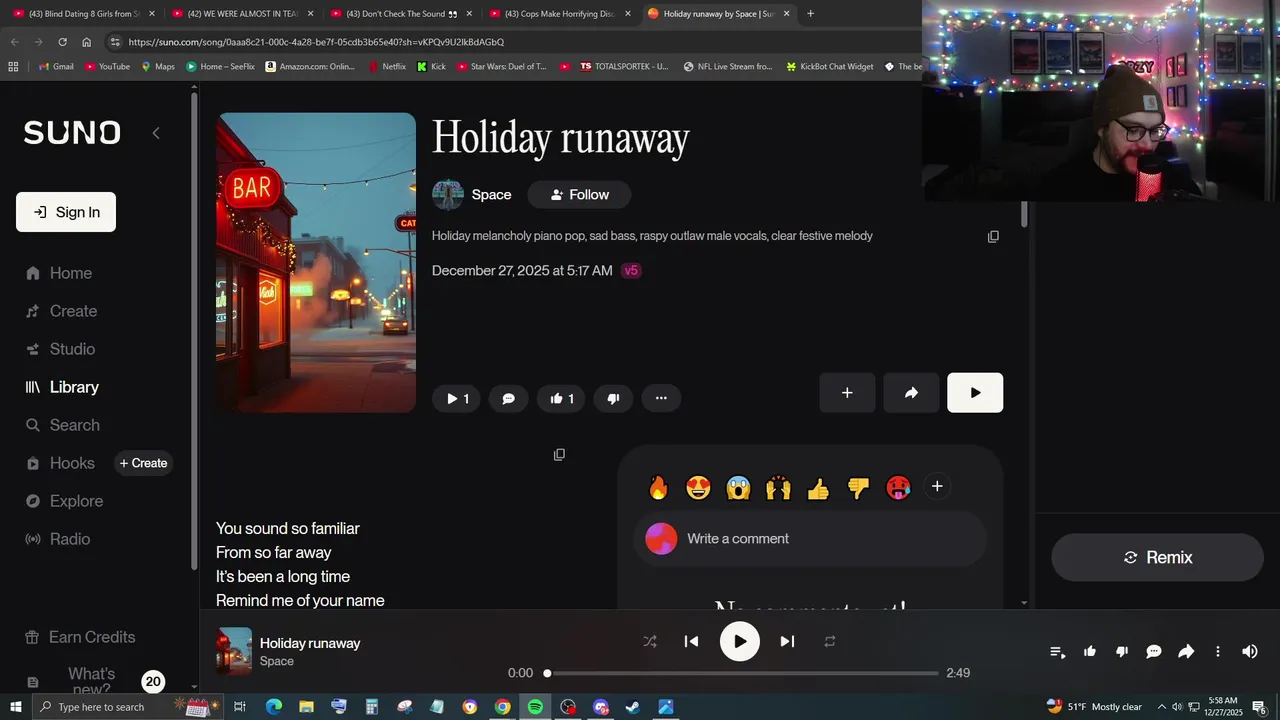Skip to next track in player bar

pyautogui.click(x=787, y=642)
